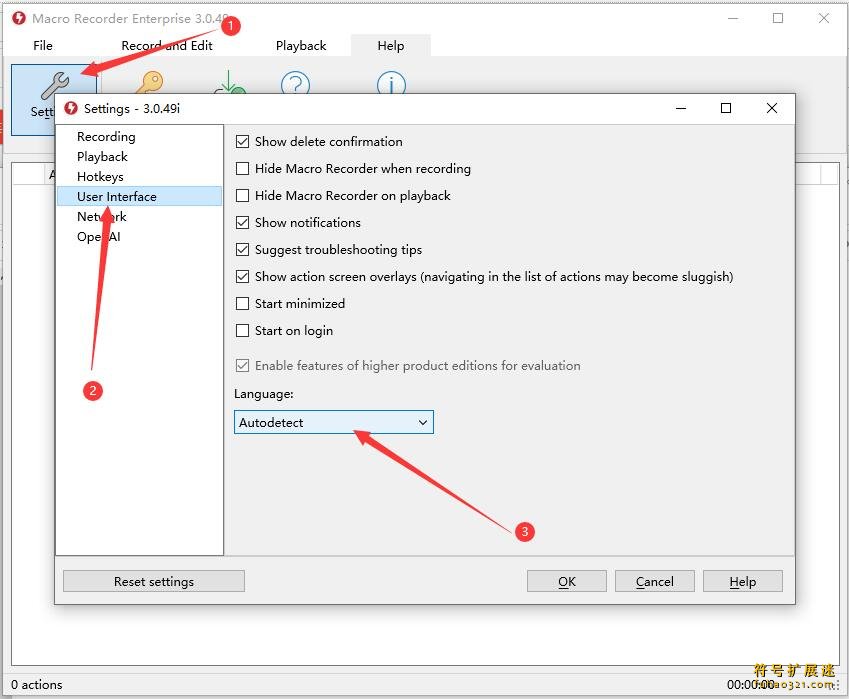Select Recording in settings category list
The width and height of the screenshot is (849, 699).
pos(140,136)
